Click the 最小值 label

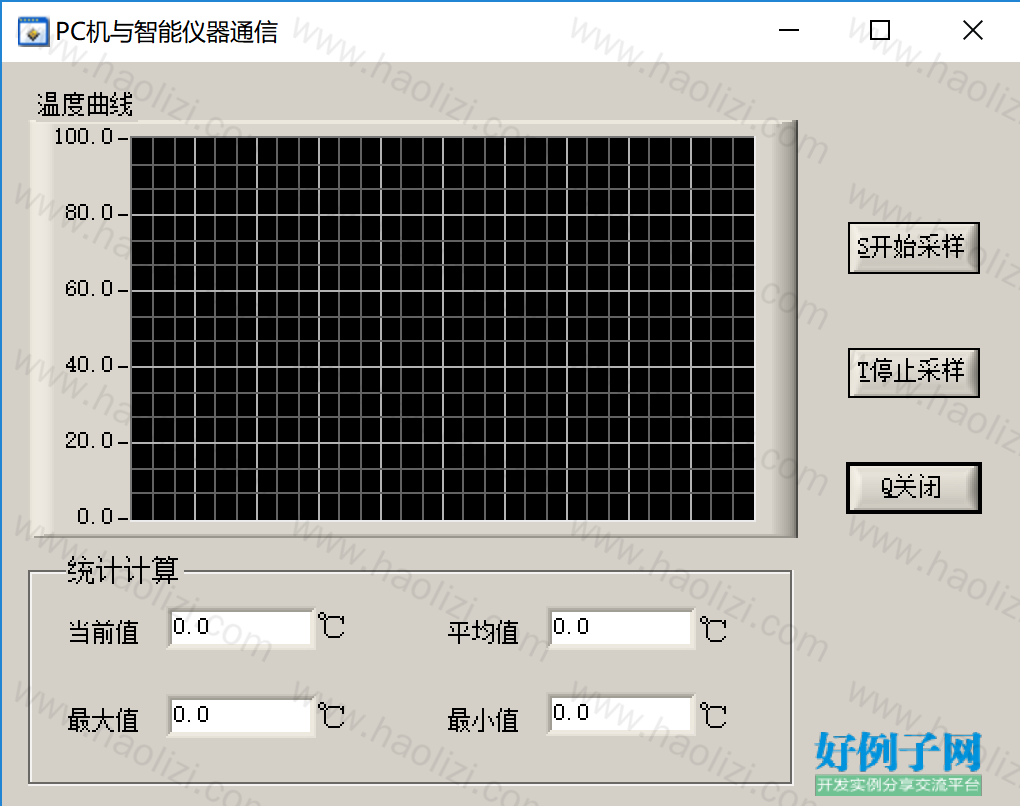483,720
